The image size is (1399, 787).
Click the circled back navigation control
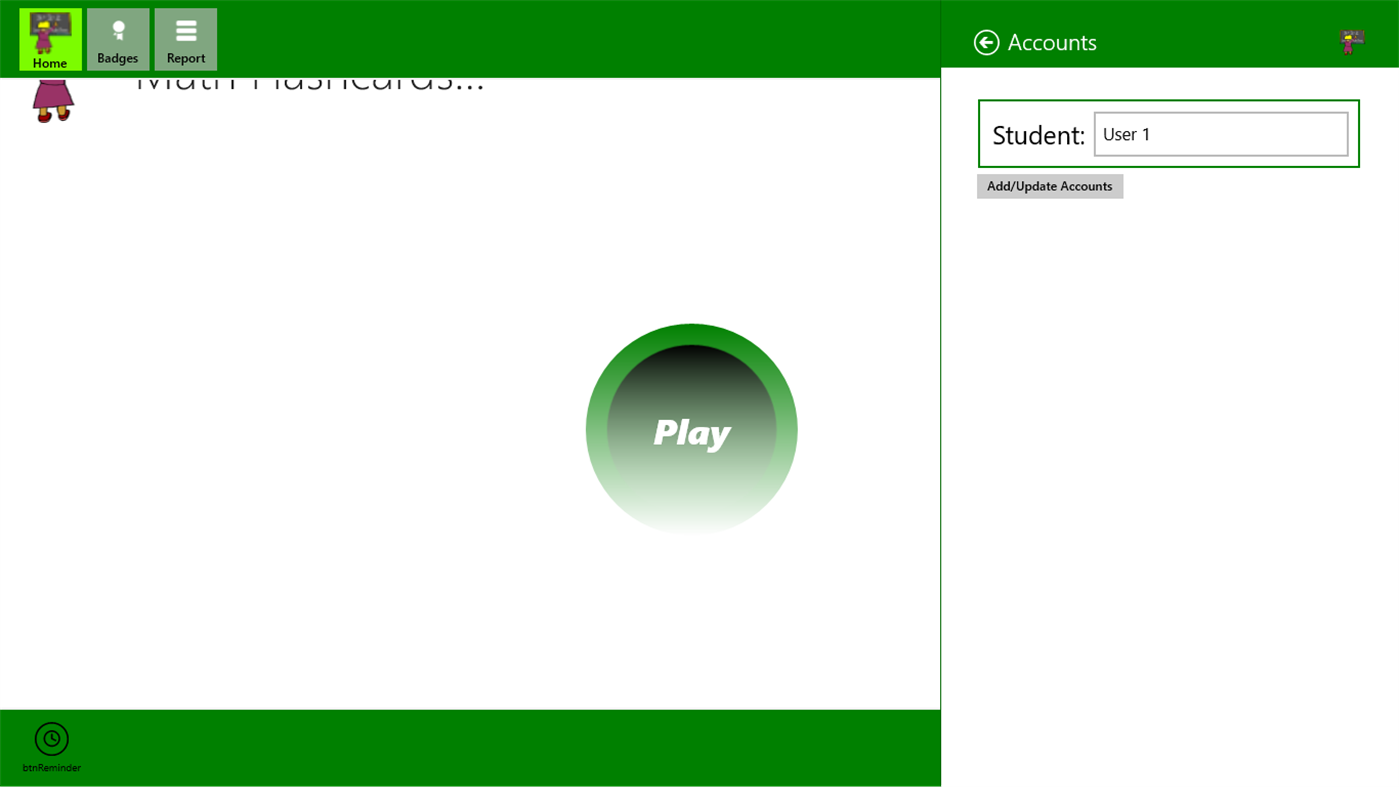[x=985, y=42]
